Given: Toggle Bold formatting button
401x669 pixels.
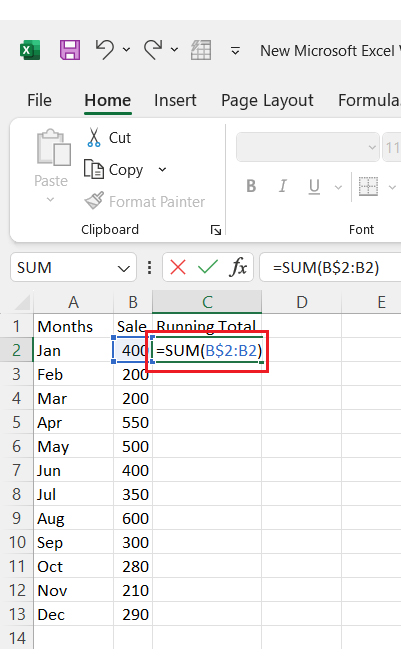Looking at the screenshot, I should click(x=251, y=186).
